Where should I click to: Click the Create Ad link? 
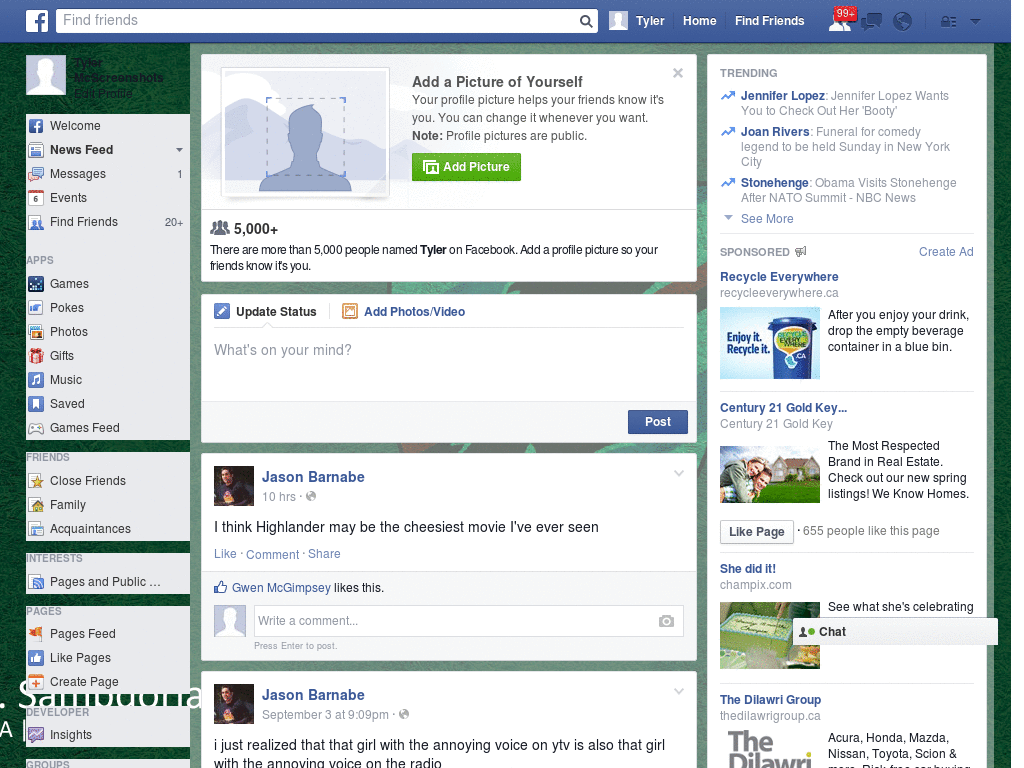tap(946, 252)
